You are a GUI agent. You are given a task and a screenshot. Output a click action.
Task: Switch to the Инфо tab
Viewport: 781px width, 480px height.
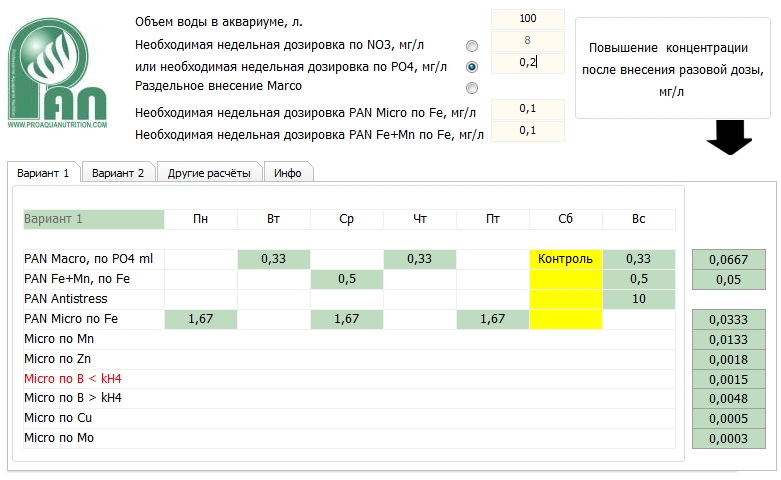pos(288,173)
